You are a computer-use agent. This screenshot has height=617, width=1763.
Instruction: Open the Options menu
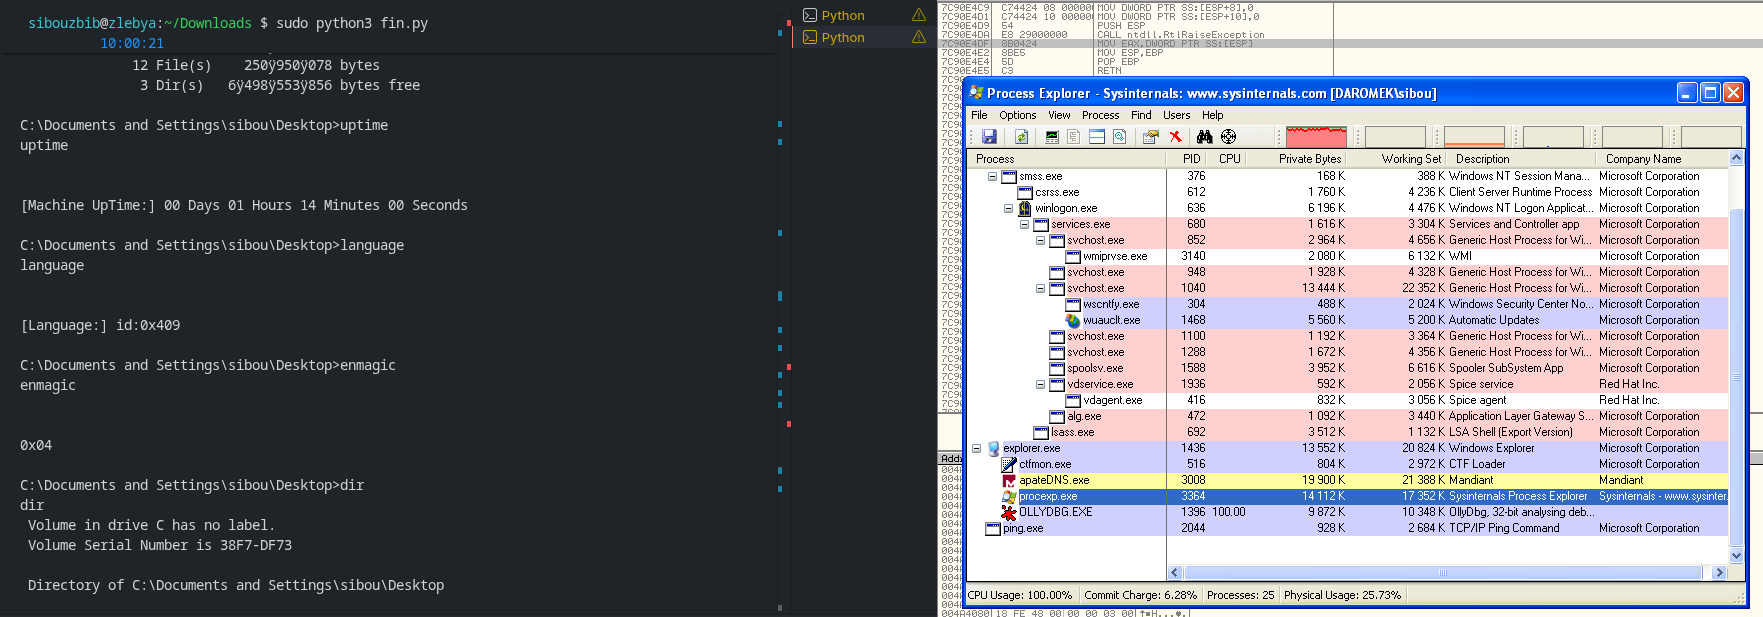coord(1017,115)
